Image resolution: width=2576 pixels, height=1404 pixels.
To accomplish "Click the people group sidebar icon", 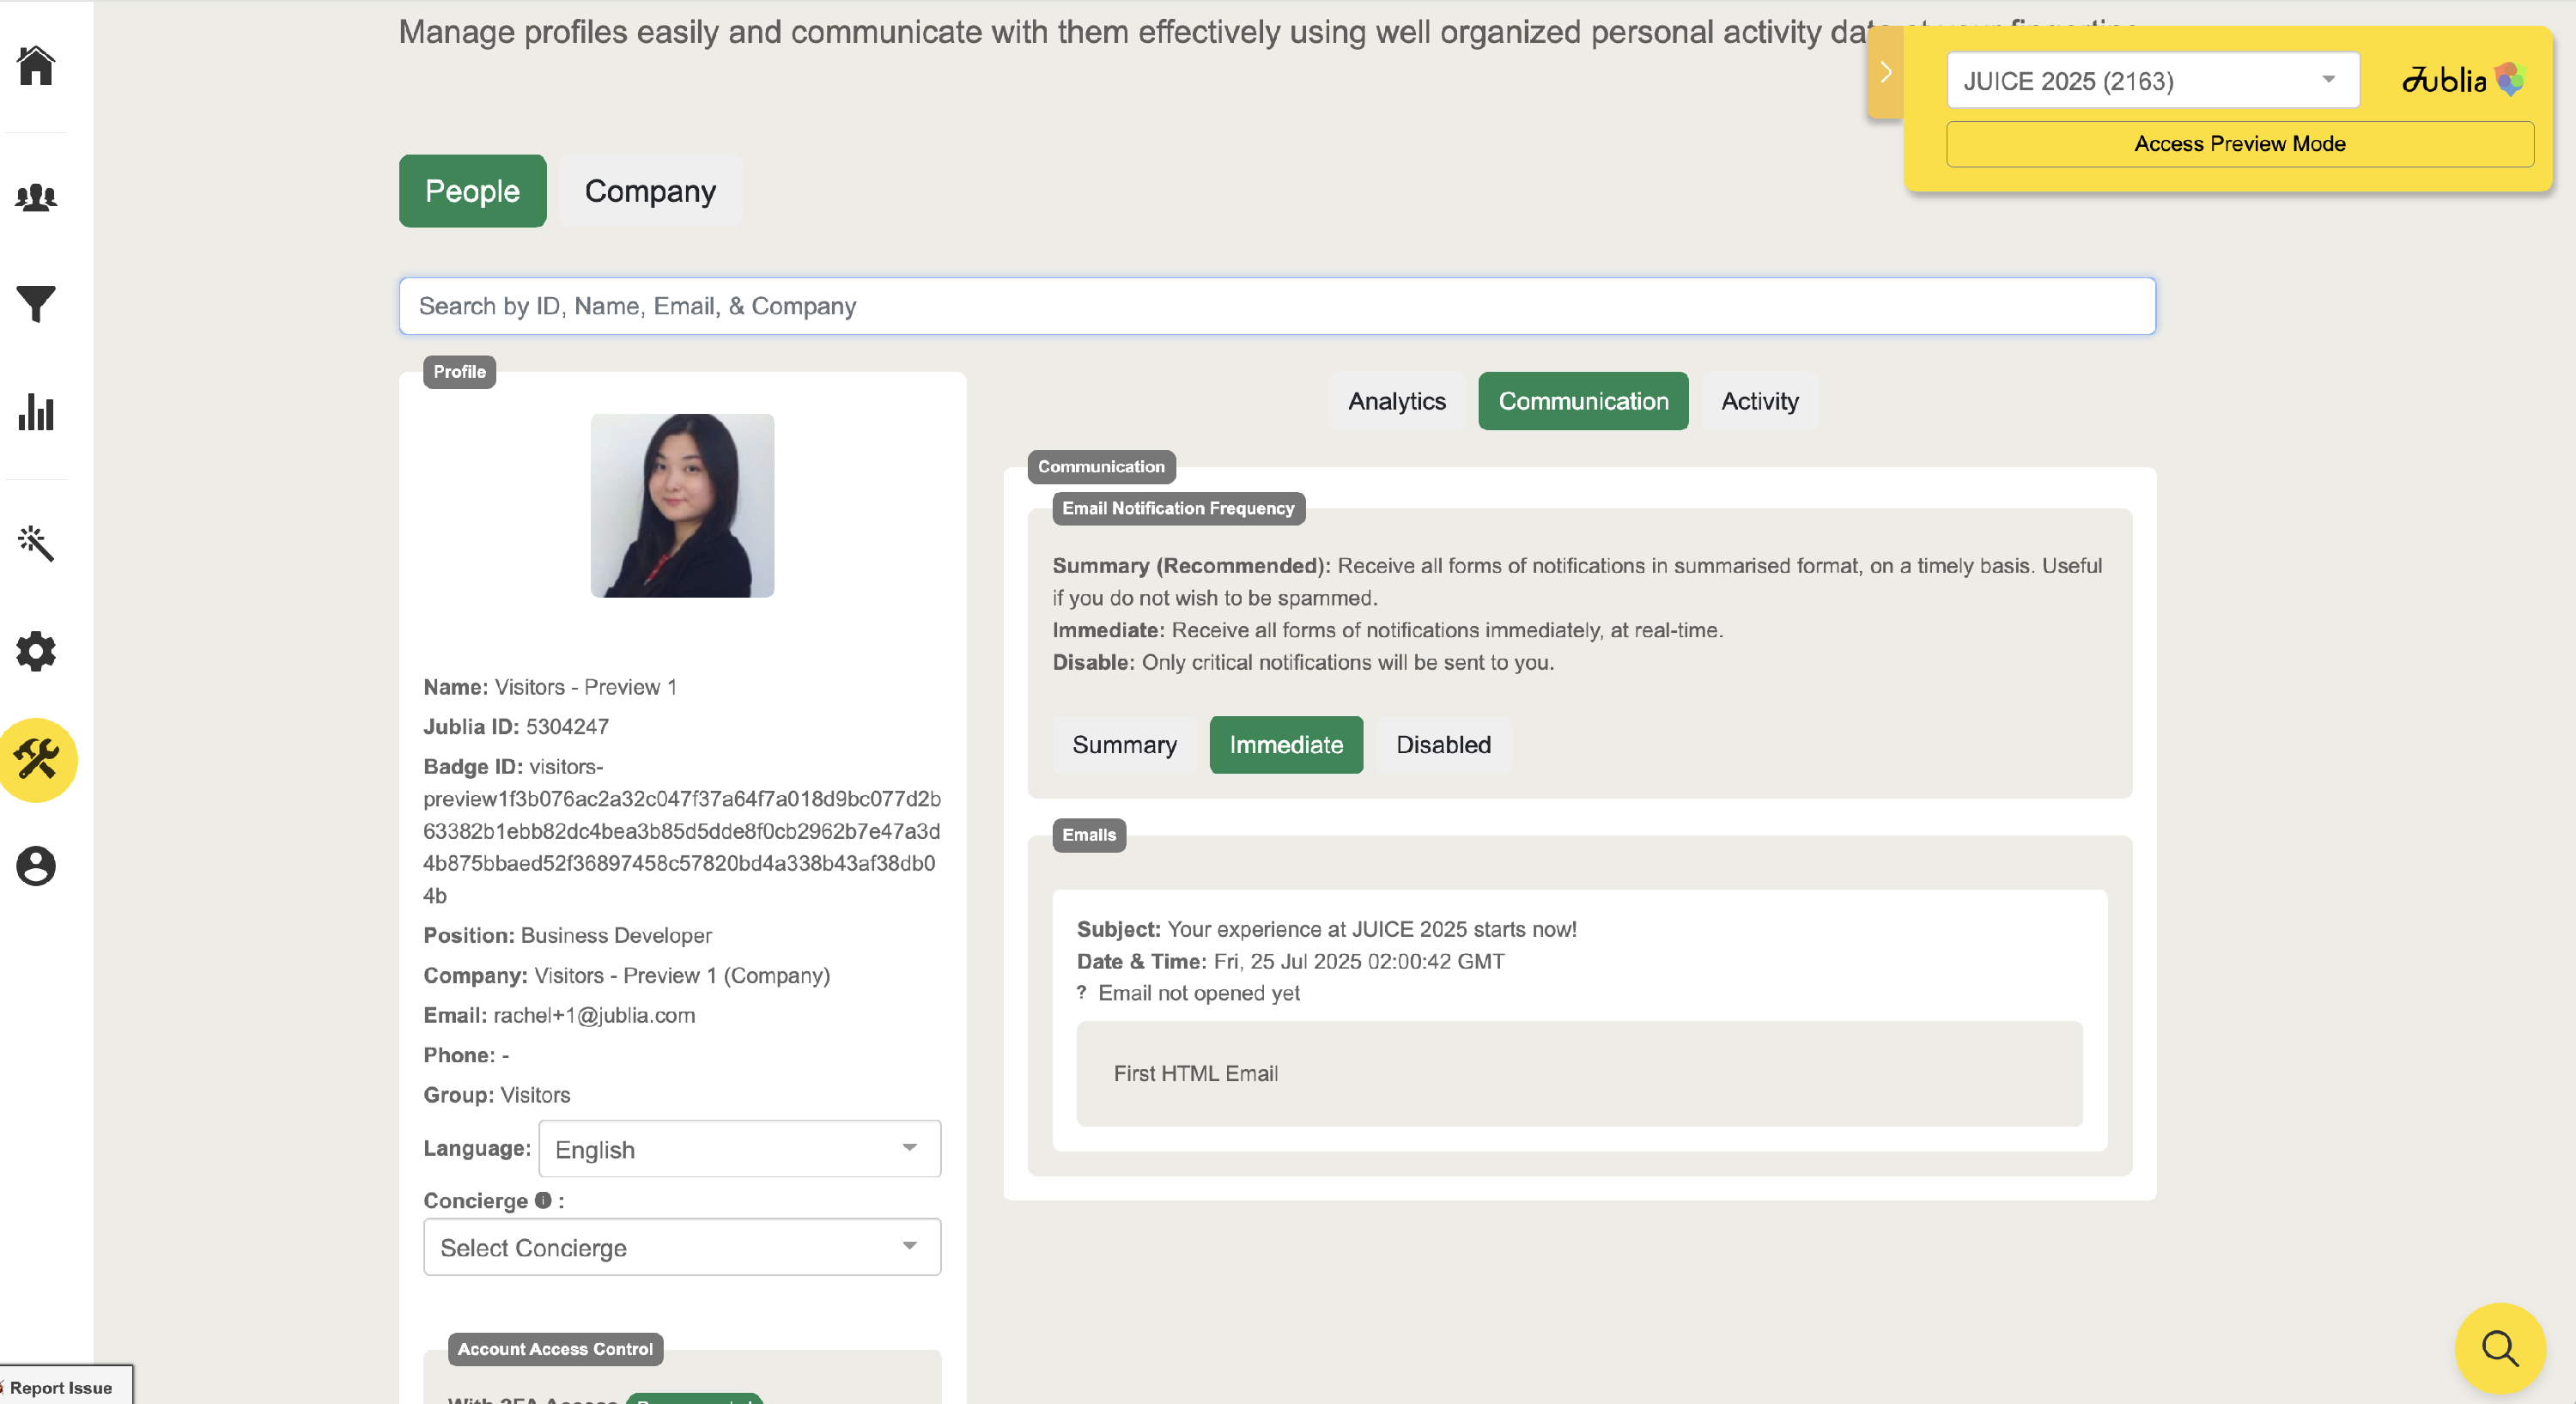I will pos(36,197).
